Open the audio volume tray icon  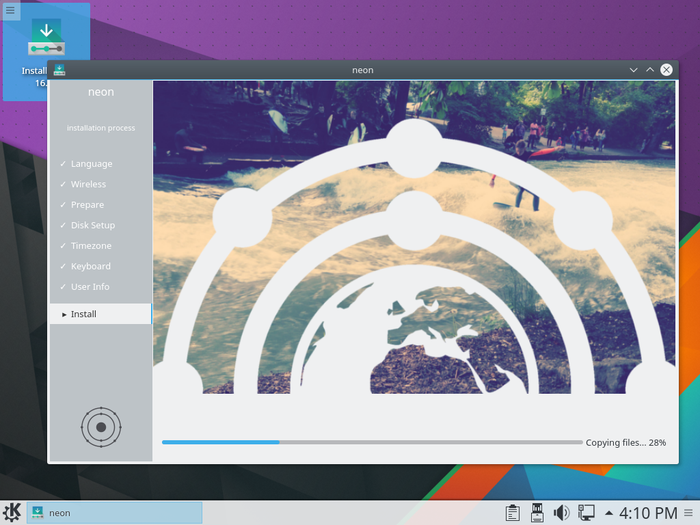pyautogui.click(x=561, y=512)
